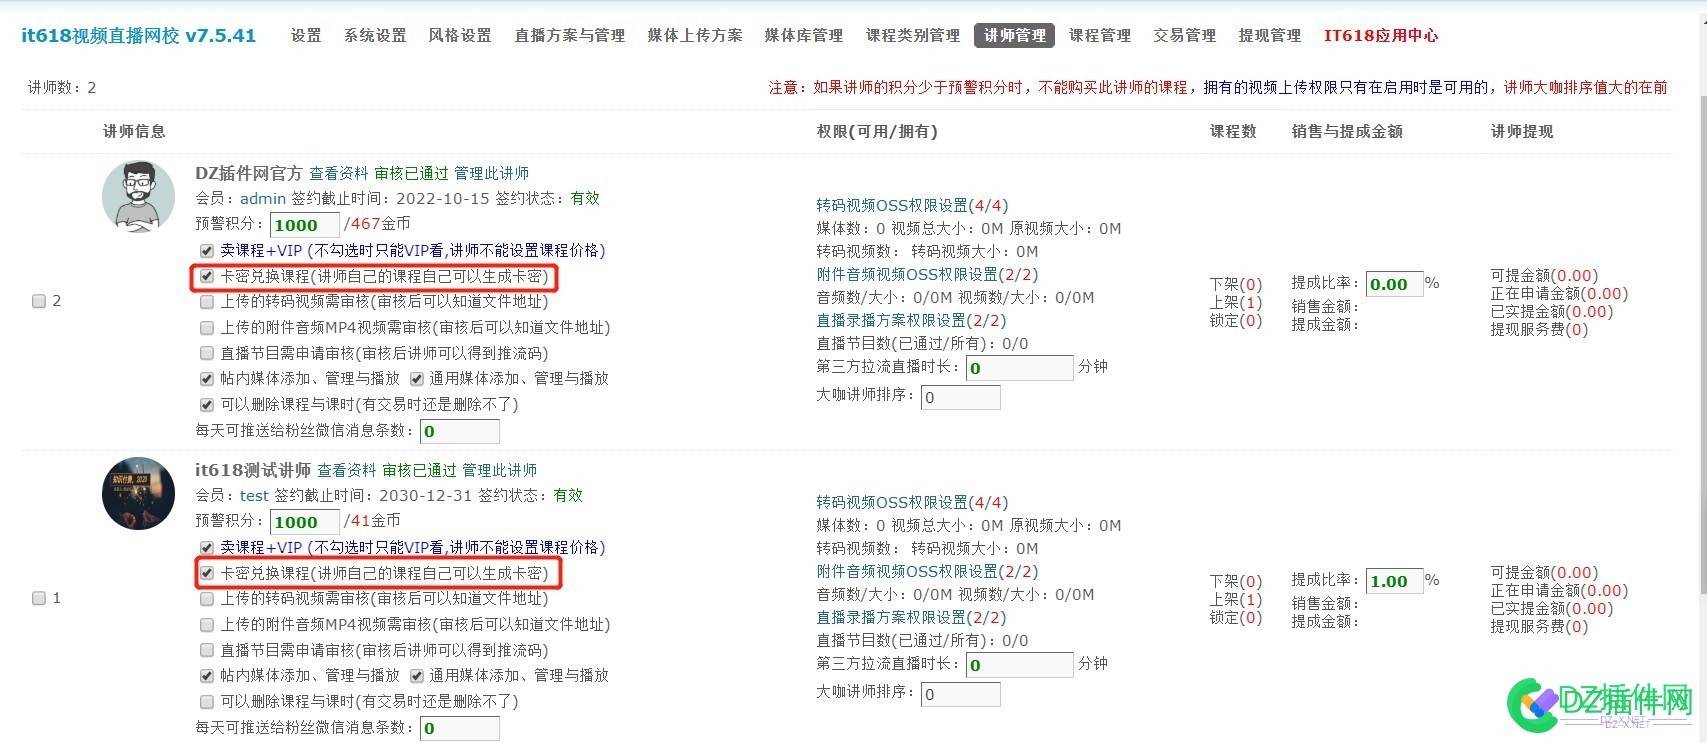Enable 上传的转码视频需审核 for it618测试讲师

click(207, 598)
